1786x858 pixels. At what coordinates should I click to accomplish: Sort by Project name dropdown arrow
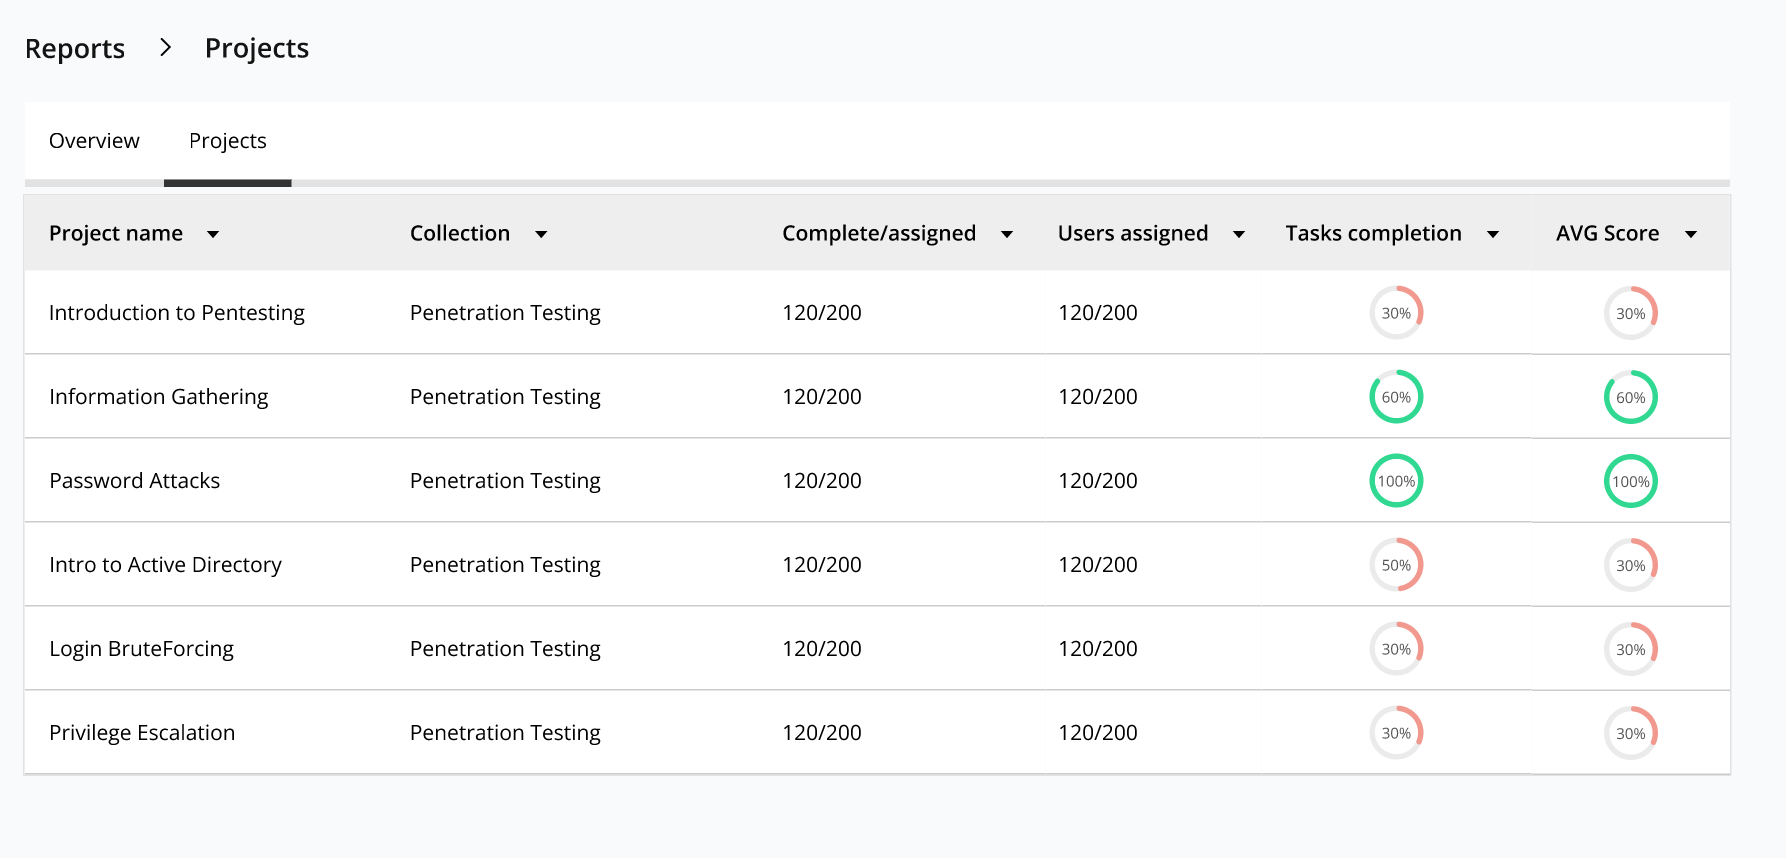coord(213,234)
